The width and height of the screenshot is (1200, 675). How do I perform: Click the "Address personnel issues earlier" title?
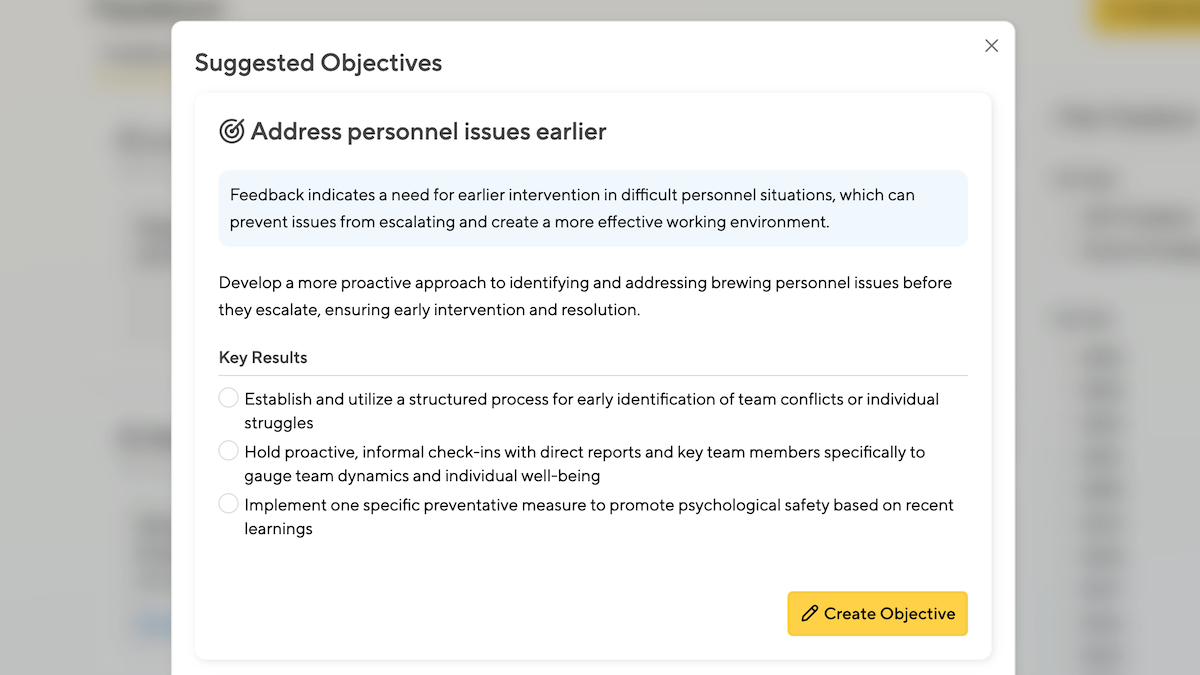428,131
